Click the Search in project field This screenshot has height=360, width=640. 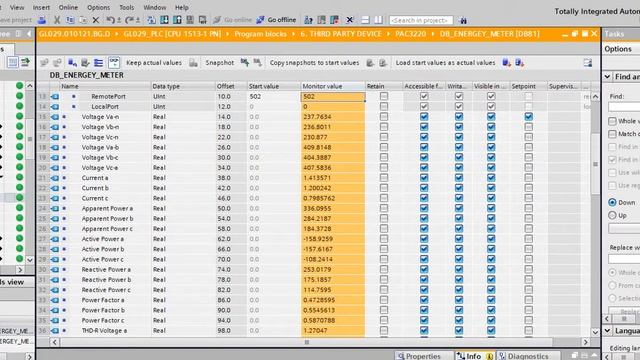[421, 20]
